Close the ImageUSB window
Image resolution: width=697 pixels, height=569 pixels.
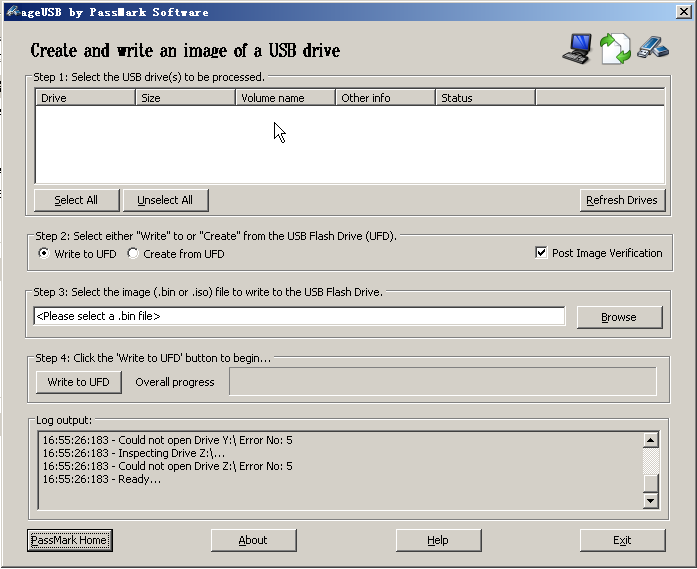[x=684, y=12]
